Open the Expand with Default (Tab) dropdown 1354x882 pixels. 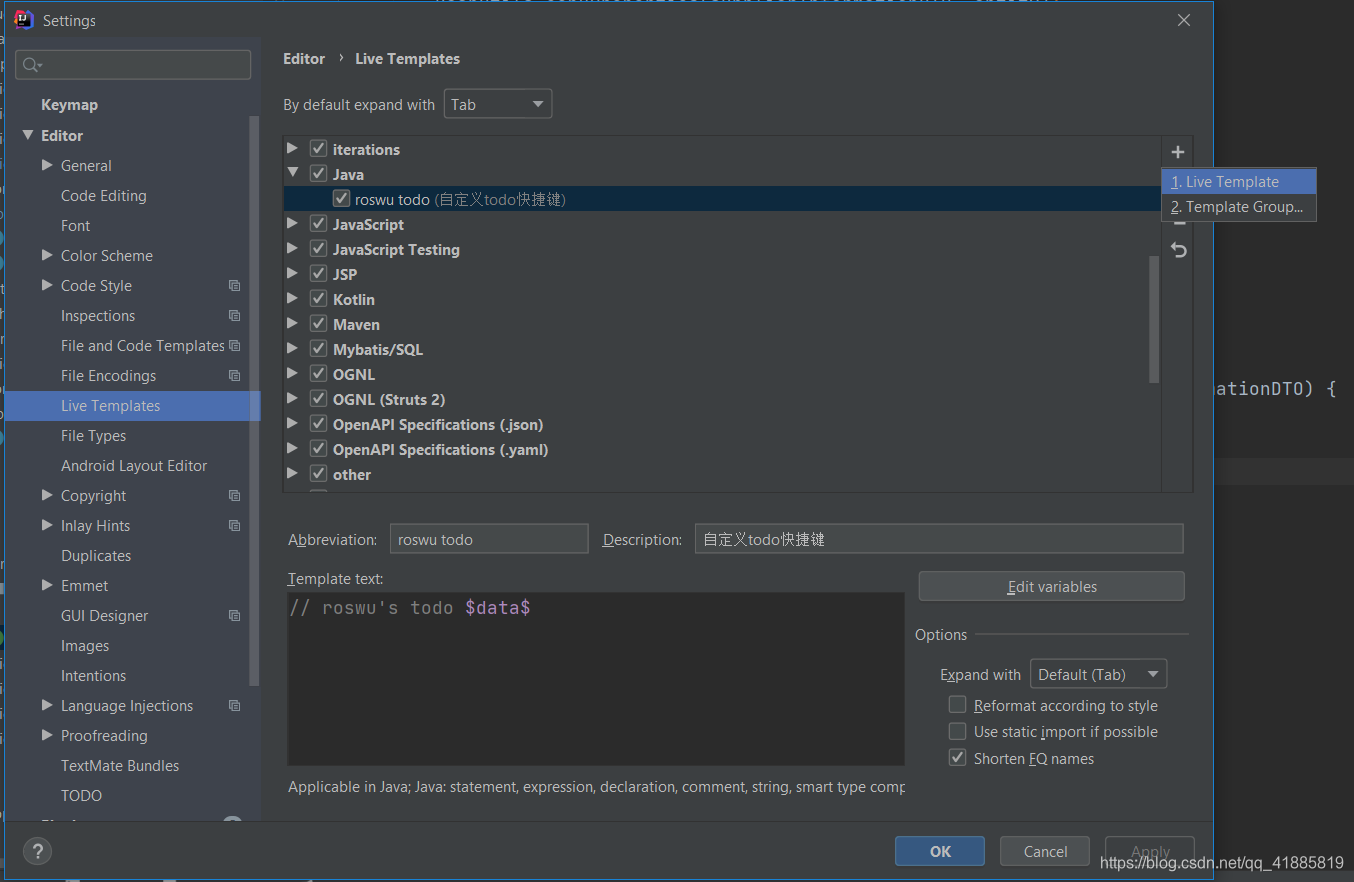pos(1098,675)
